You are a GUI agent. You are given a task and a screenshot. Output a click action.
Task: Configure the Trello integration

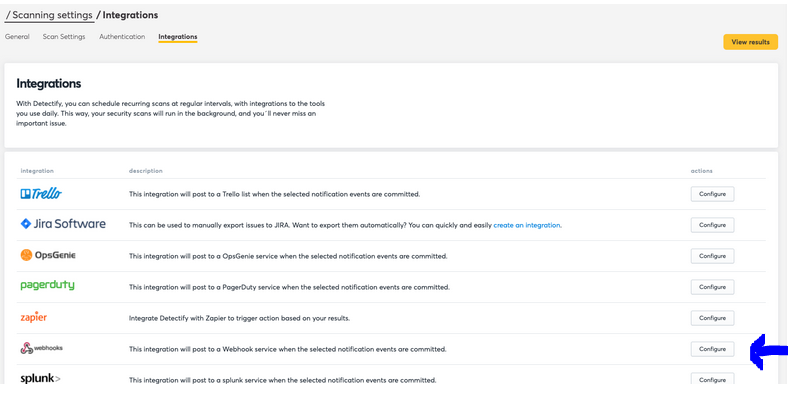712,194
